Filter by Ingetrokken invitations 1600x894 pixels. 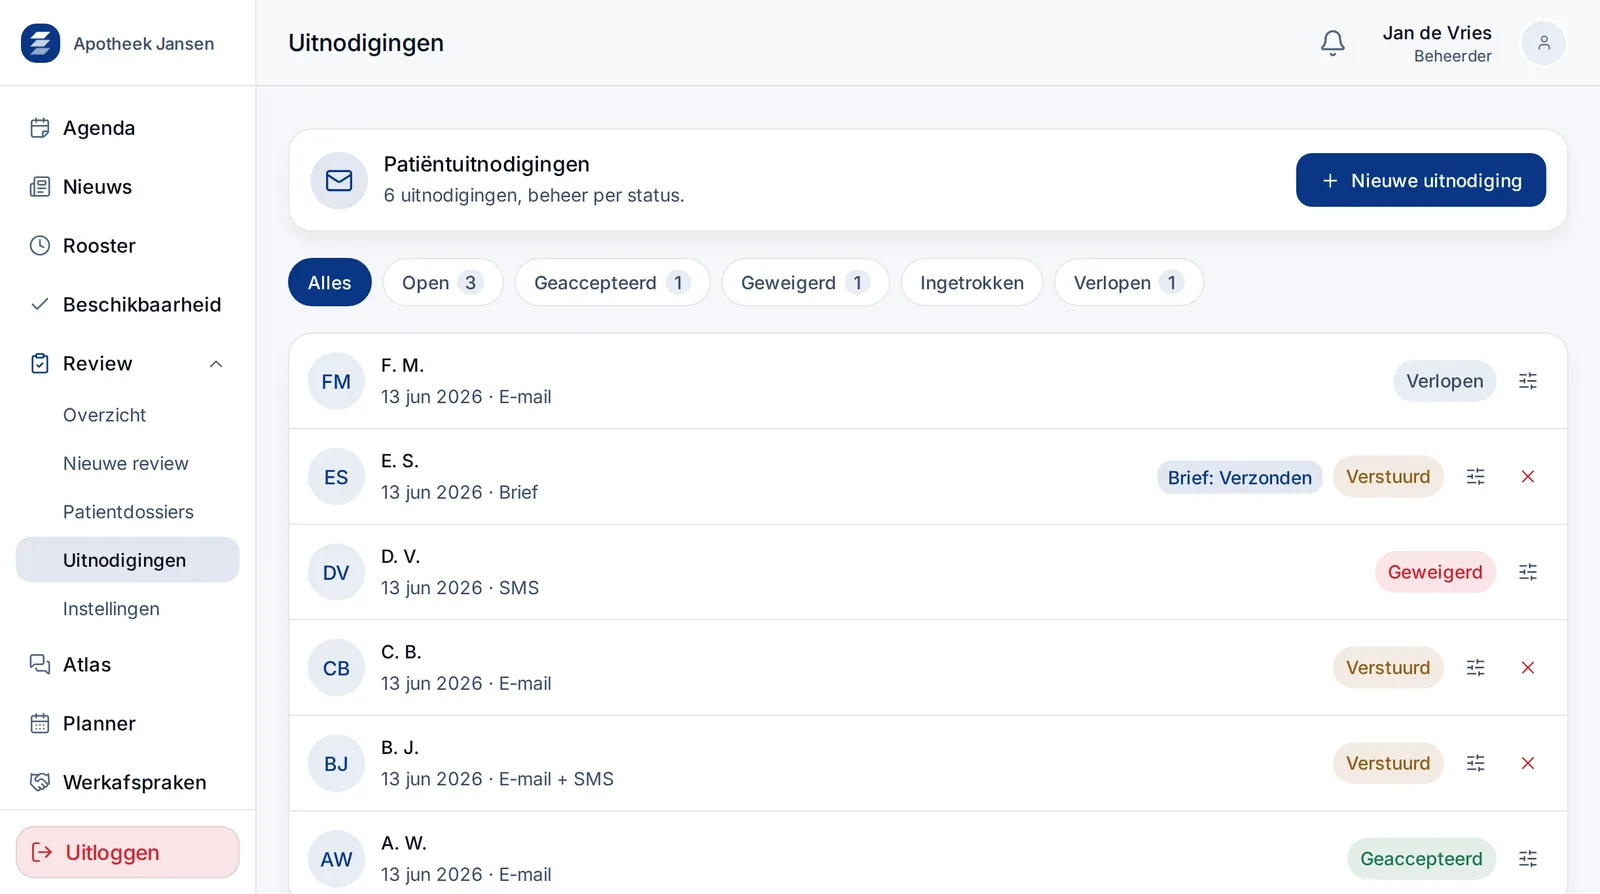click(972, 283)
